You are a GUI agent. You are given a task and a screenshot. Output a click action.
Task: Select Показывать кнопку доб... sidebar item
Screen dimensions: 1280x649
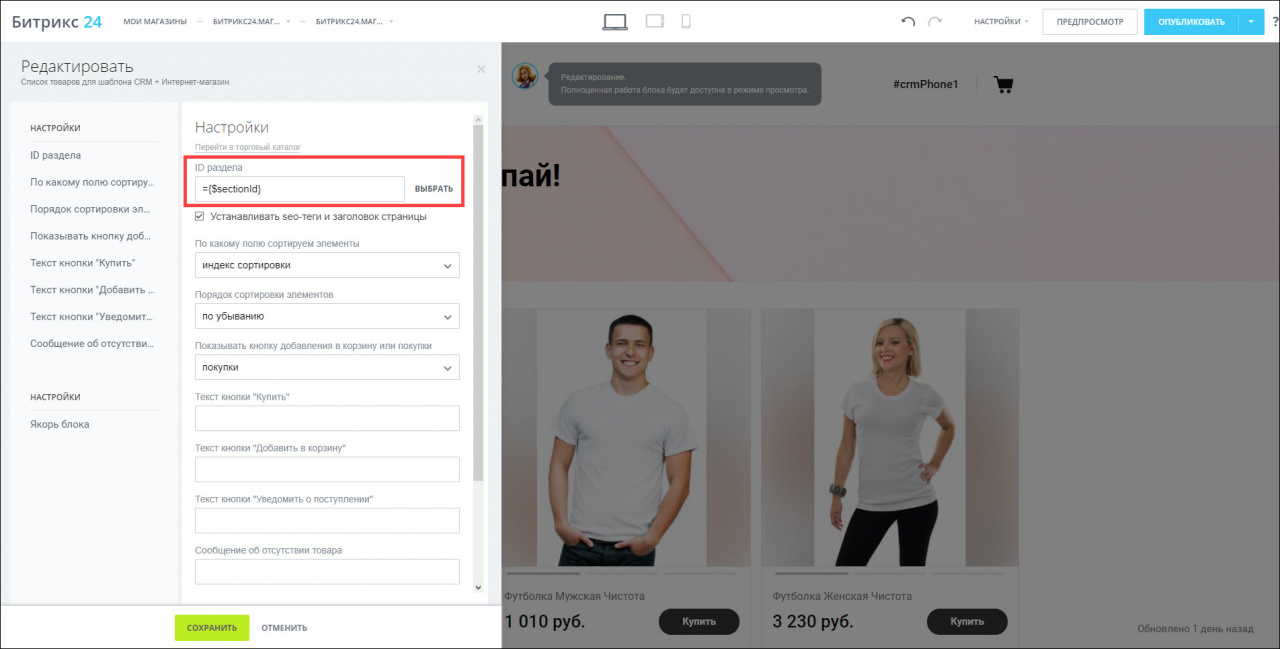93,236
